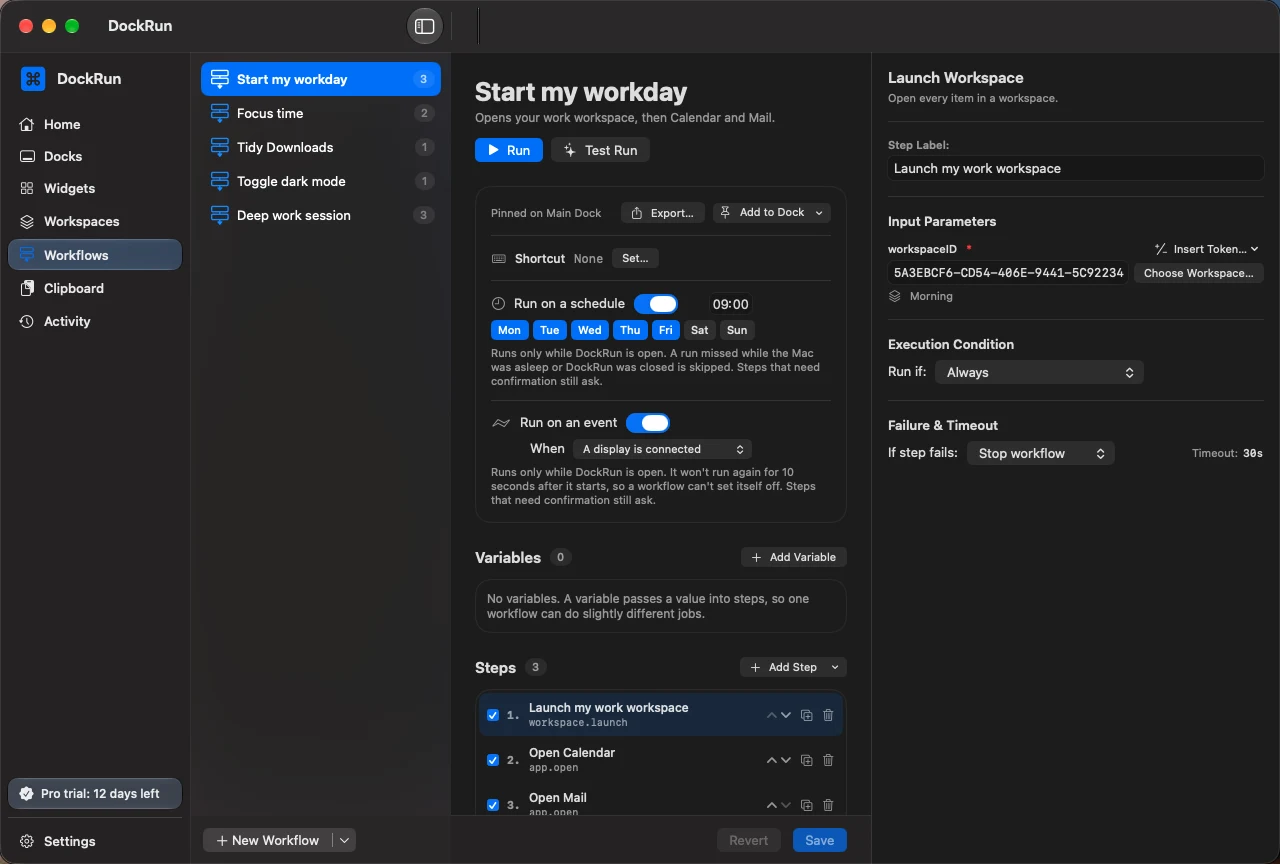Screen dimensions: 1280x864
Task: Click the Timeout 30s value
Action: 1253,453
